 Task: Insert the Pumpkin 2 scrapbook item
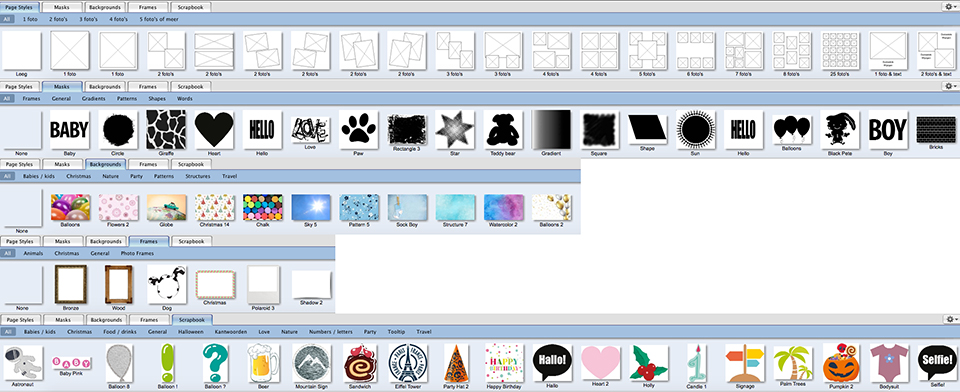click(841, 363)
